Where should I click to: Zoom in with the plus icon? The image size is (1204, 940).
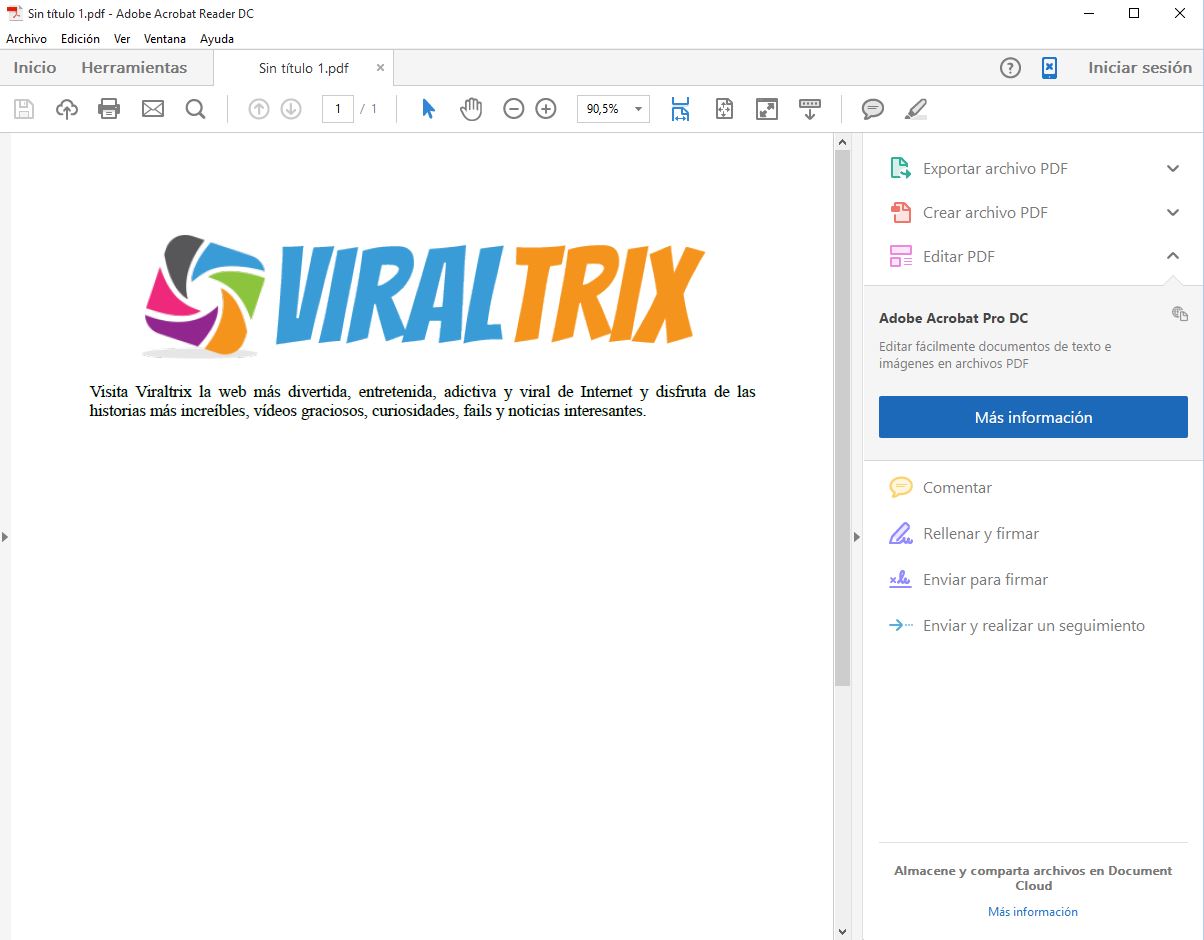546,109
